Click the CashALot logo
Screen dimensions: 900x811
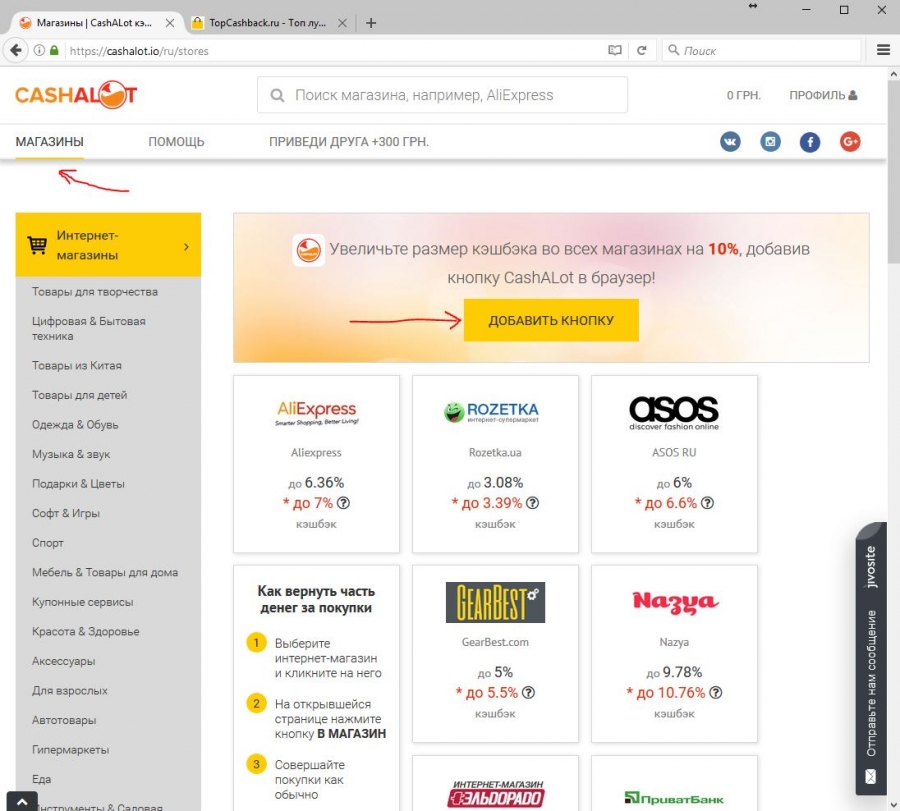point(76,95)
